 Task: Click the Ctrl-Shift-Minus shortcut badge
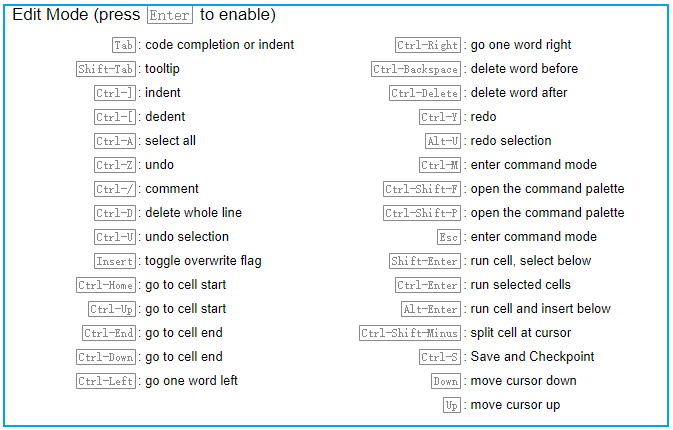[x=410, y=333]
